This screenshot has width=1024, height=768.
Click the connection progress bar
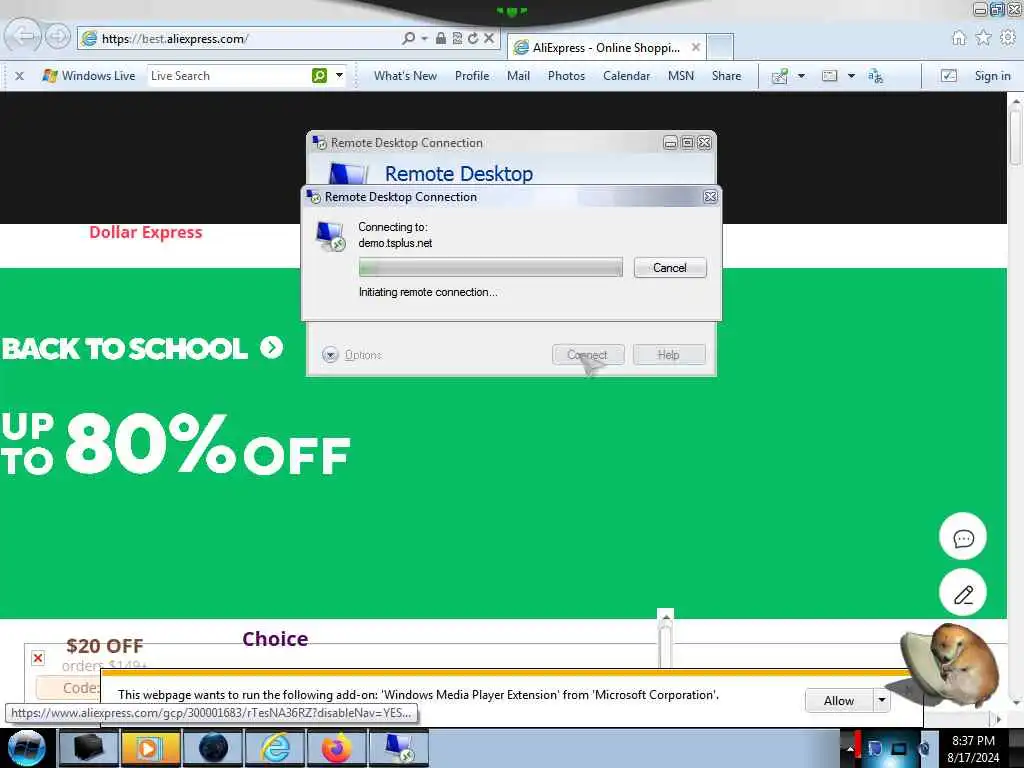[x=490, y=267]
